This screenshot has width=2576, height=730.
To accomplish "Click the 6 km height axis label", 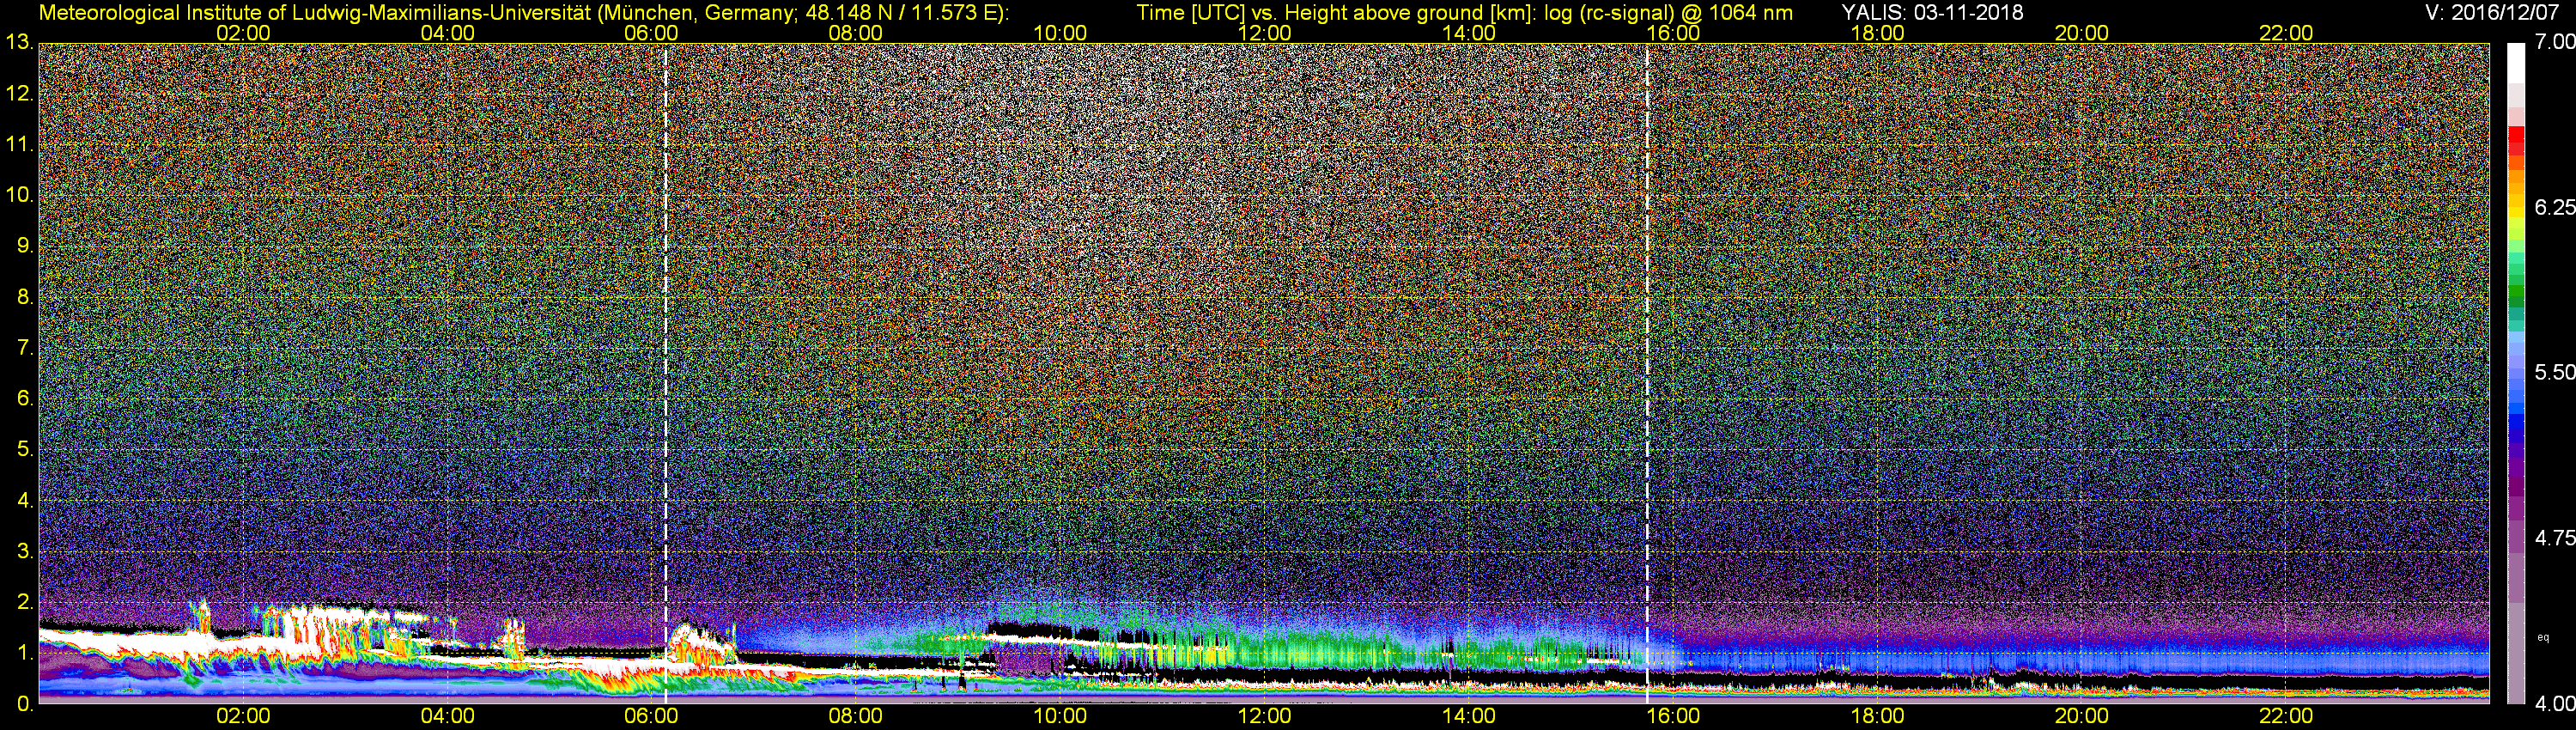I will tap(25, 398).
